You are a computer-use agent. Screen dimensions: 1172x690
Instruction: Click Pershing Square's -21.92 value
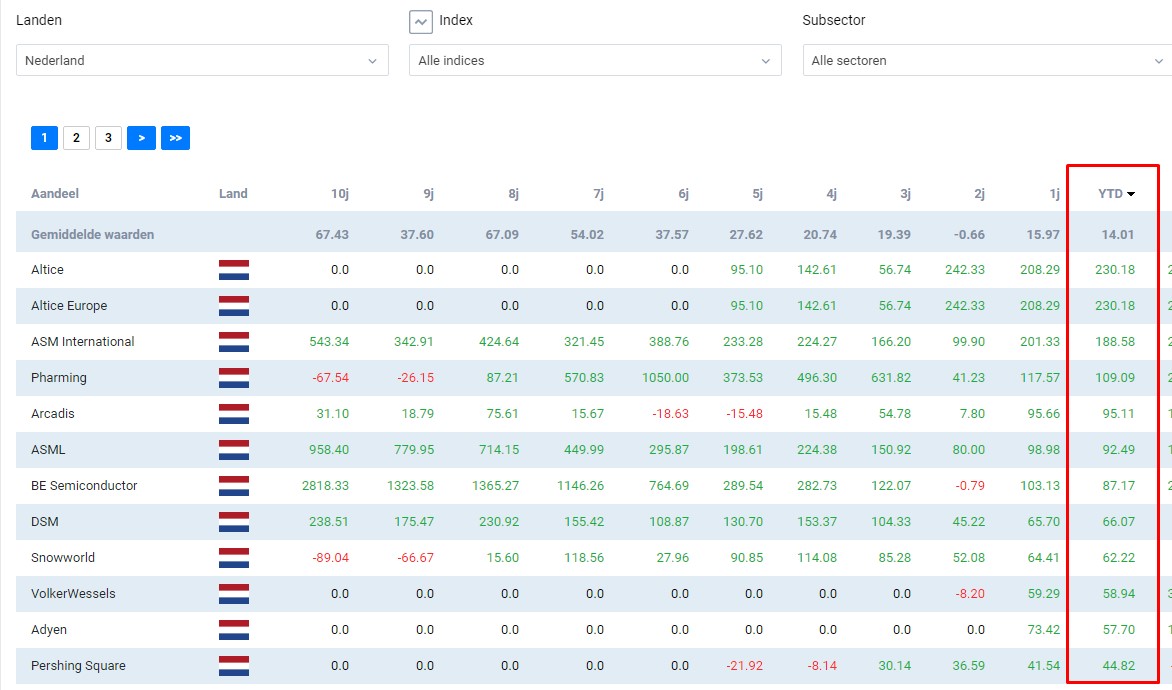(745, 665)
